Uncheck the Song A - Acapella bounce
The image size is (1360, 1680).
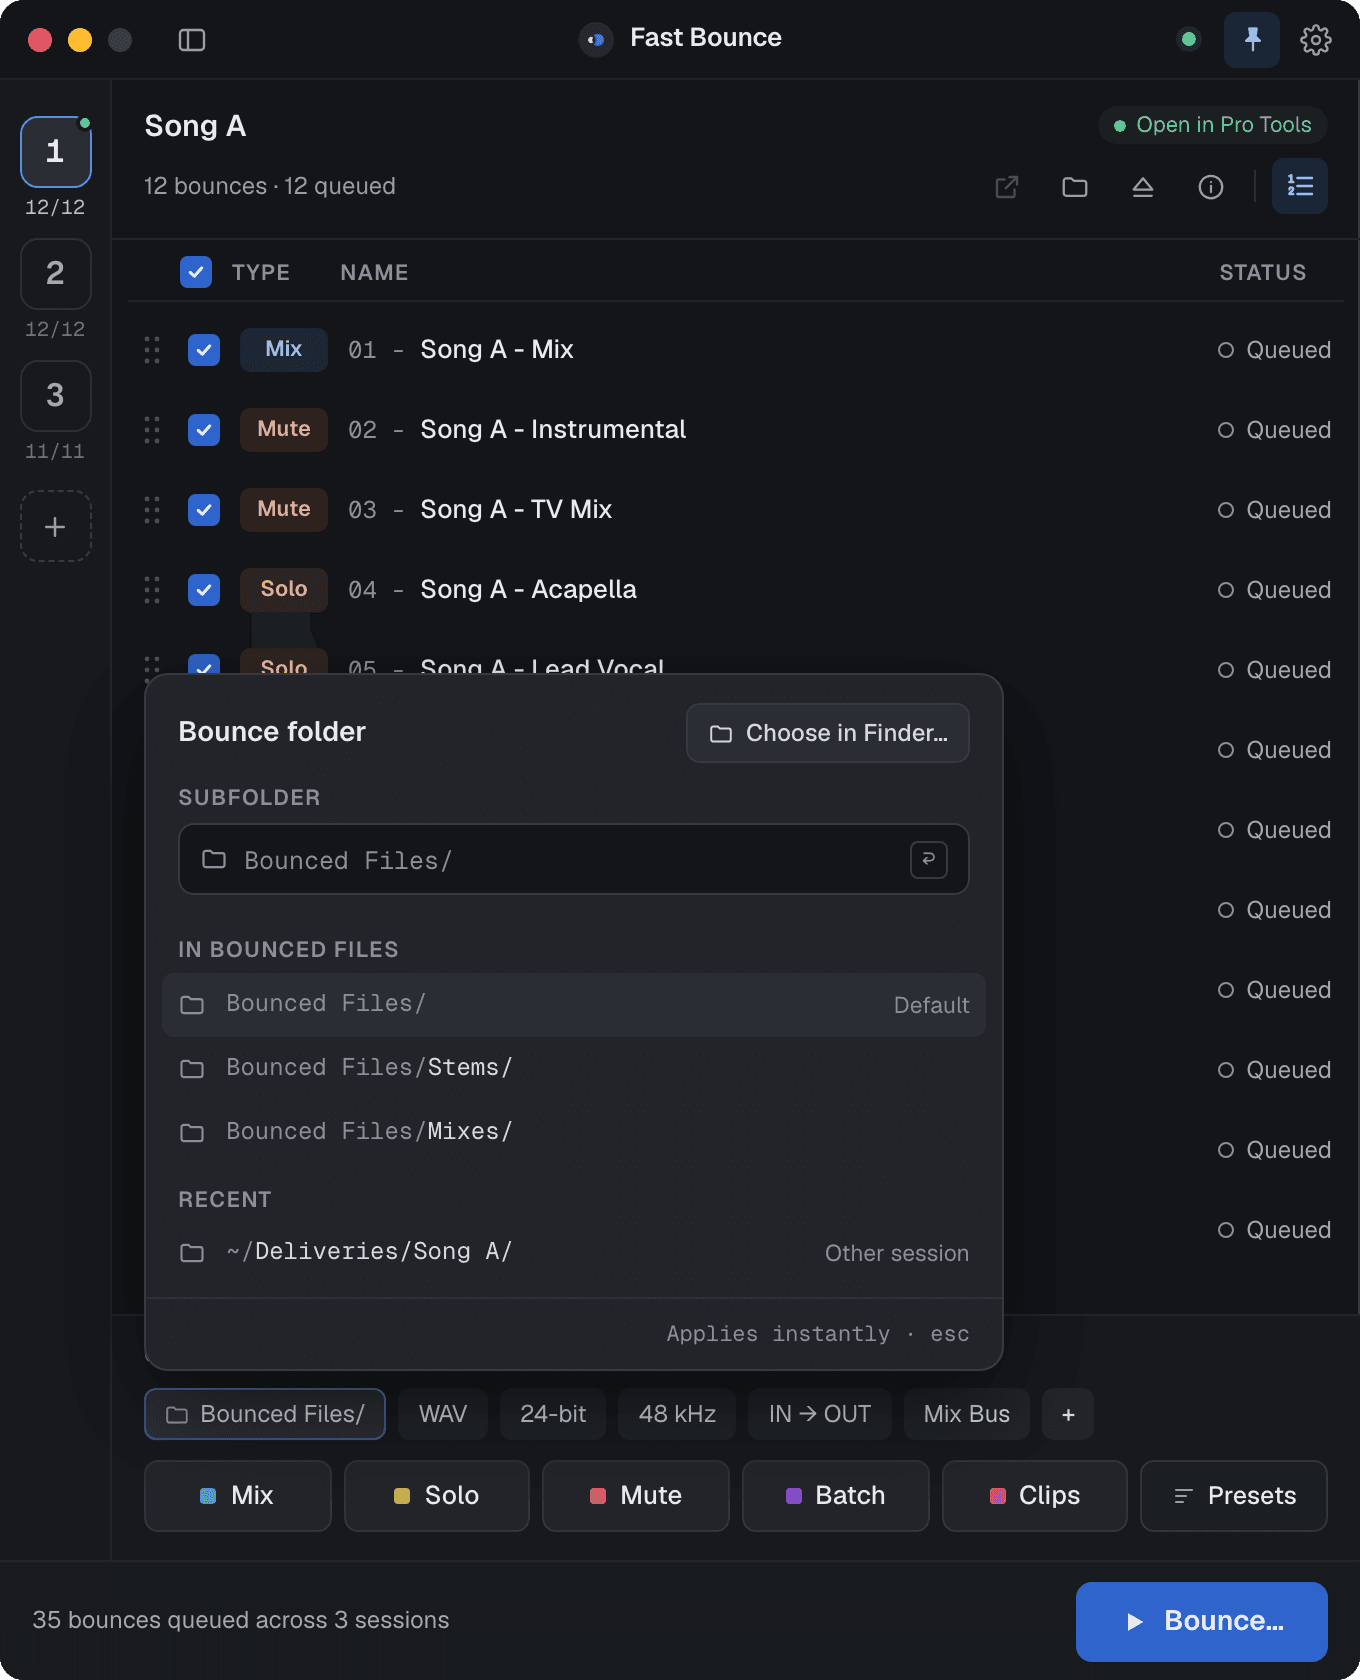coord(204,590)
